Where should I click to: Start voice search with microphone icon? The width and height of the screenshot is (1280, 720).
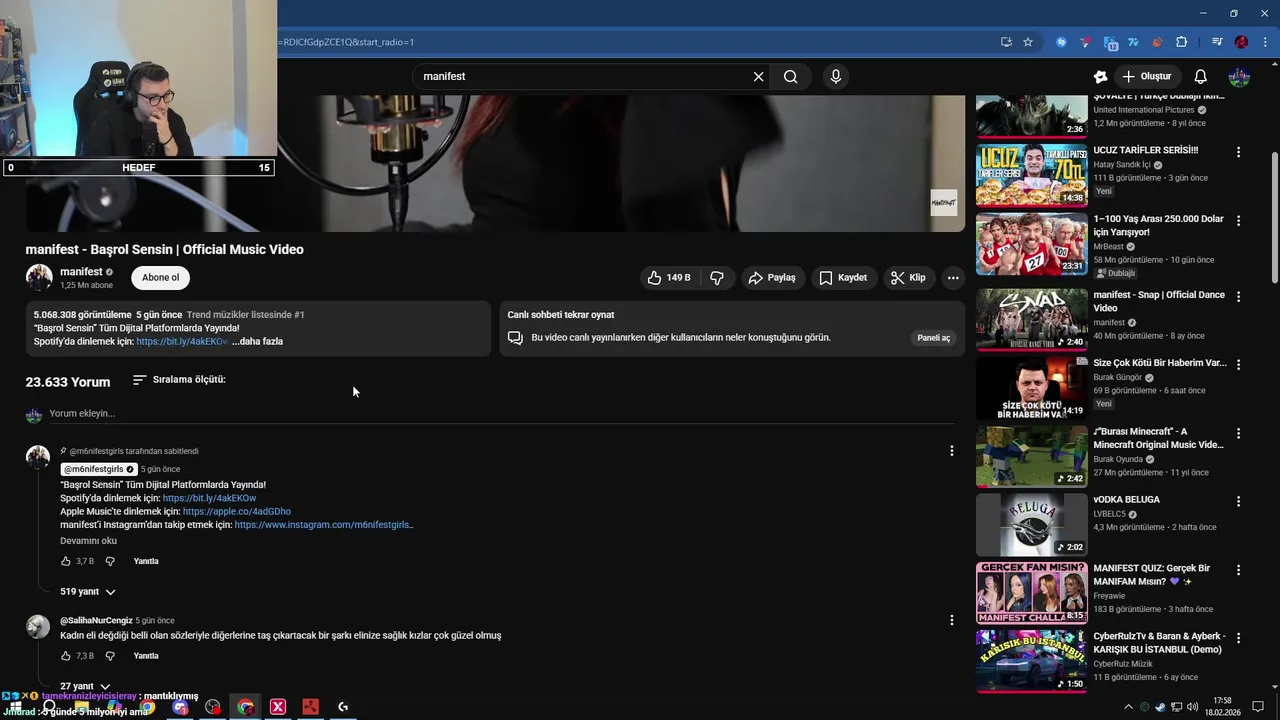836,76
